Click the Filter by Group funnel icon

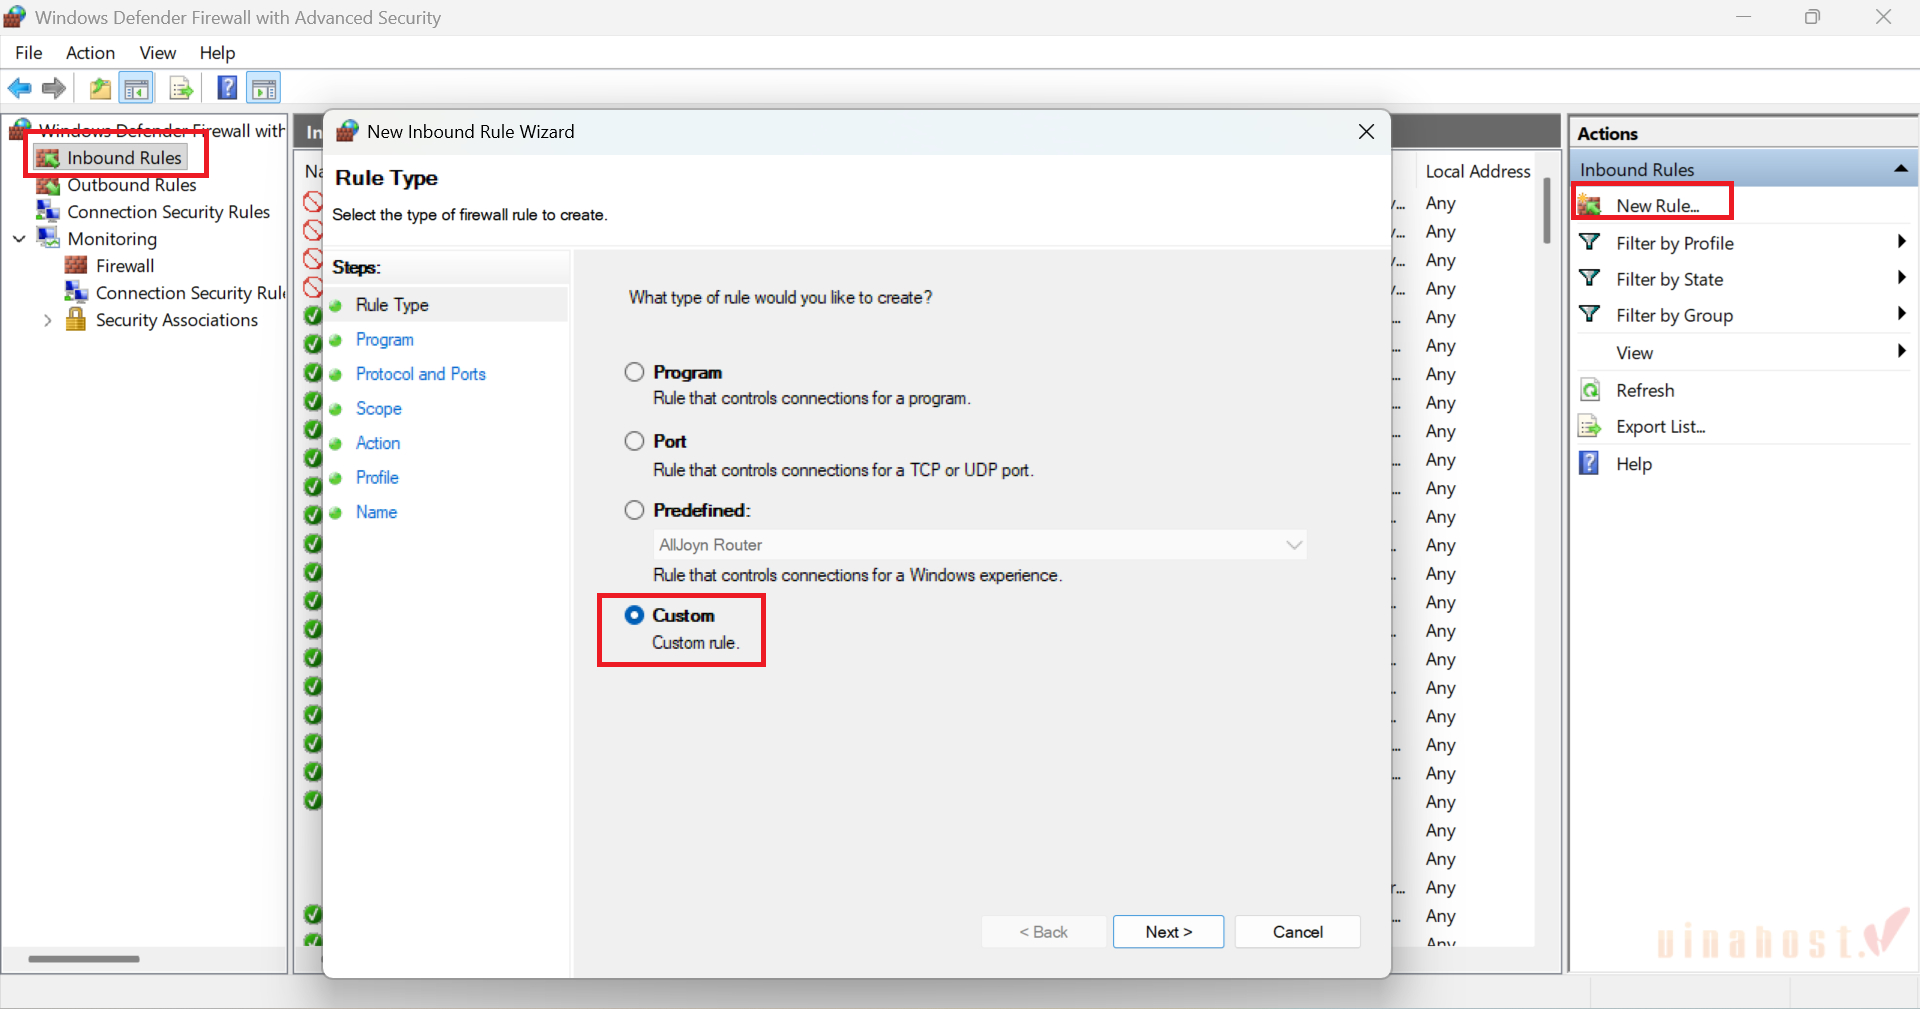[1589, 314]
